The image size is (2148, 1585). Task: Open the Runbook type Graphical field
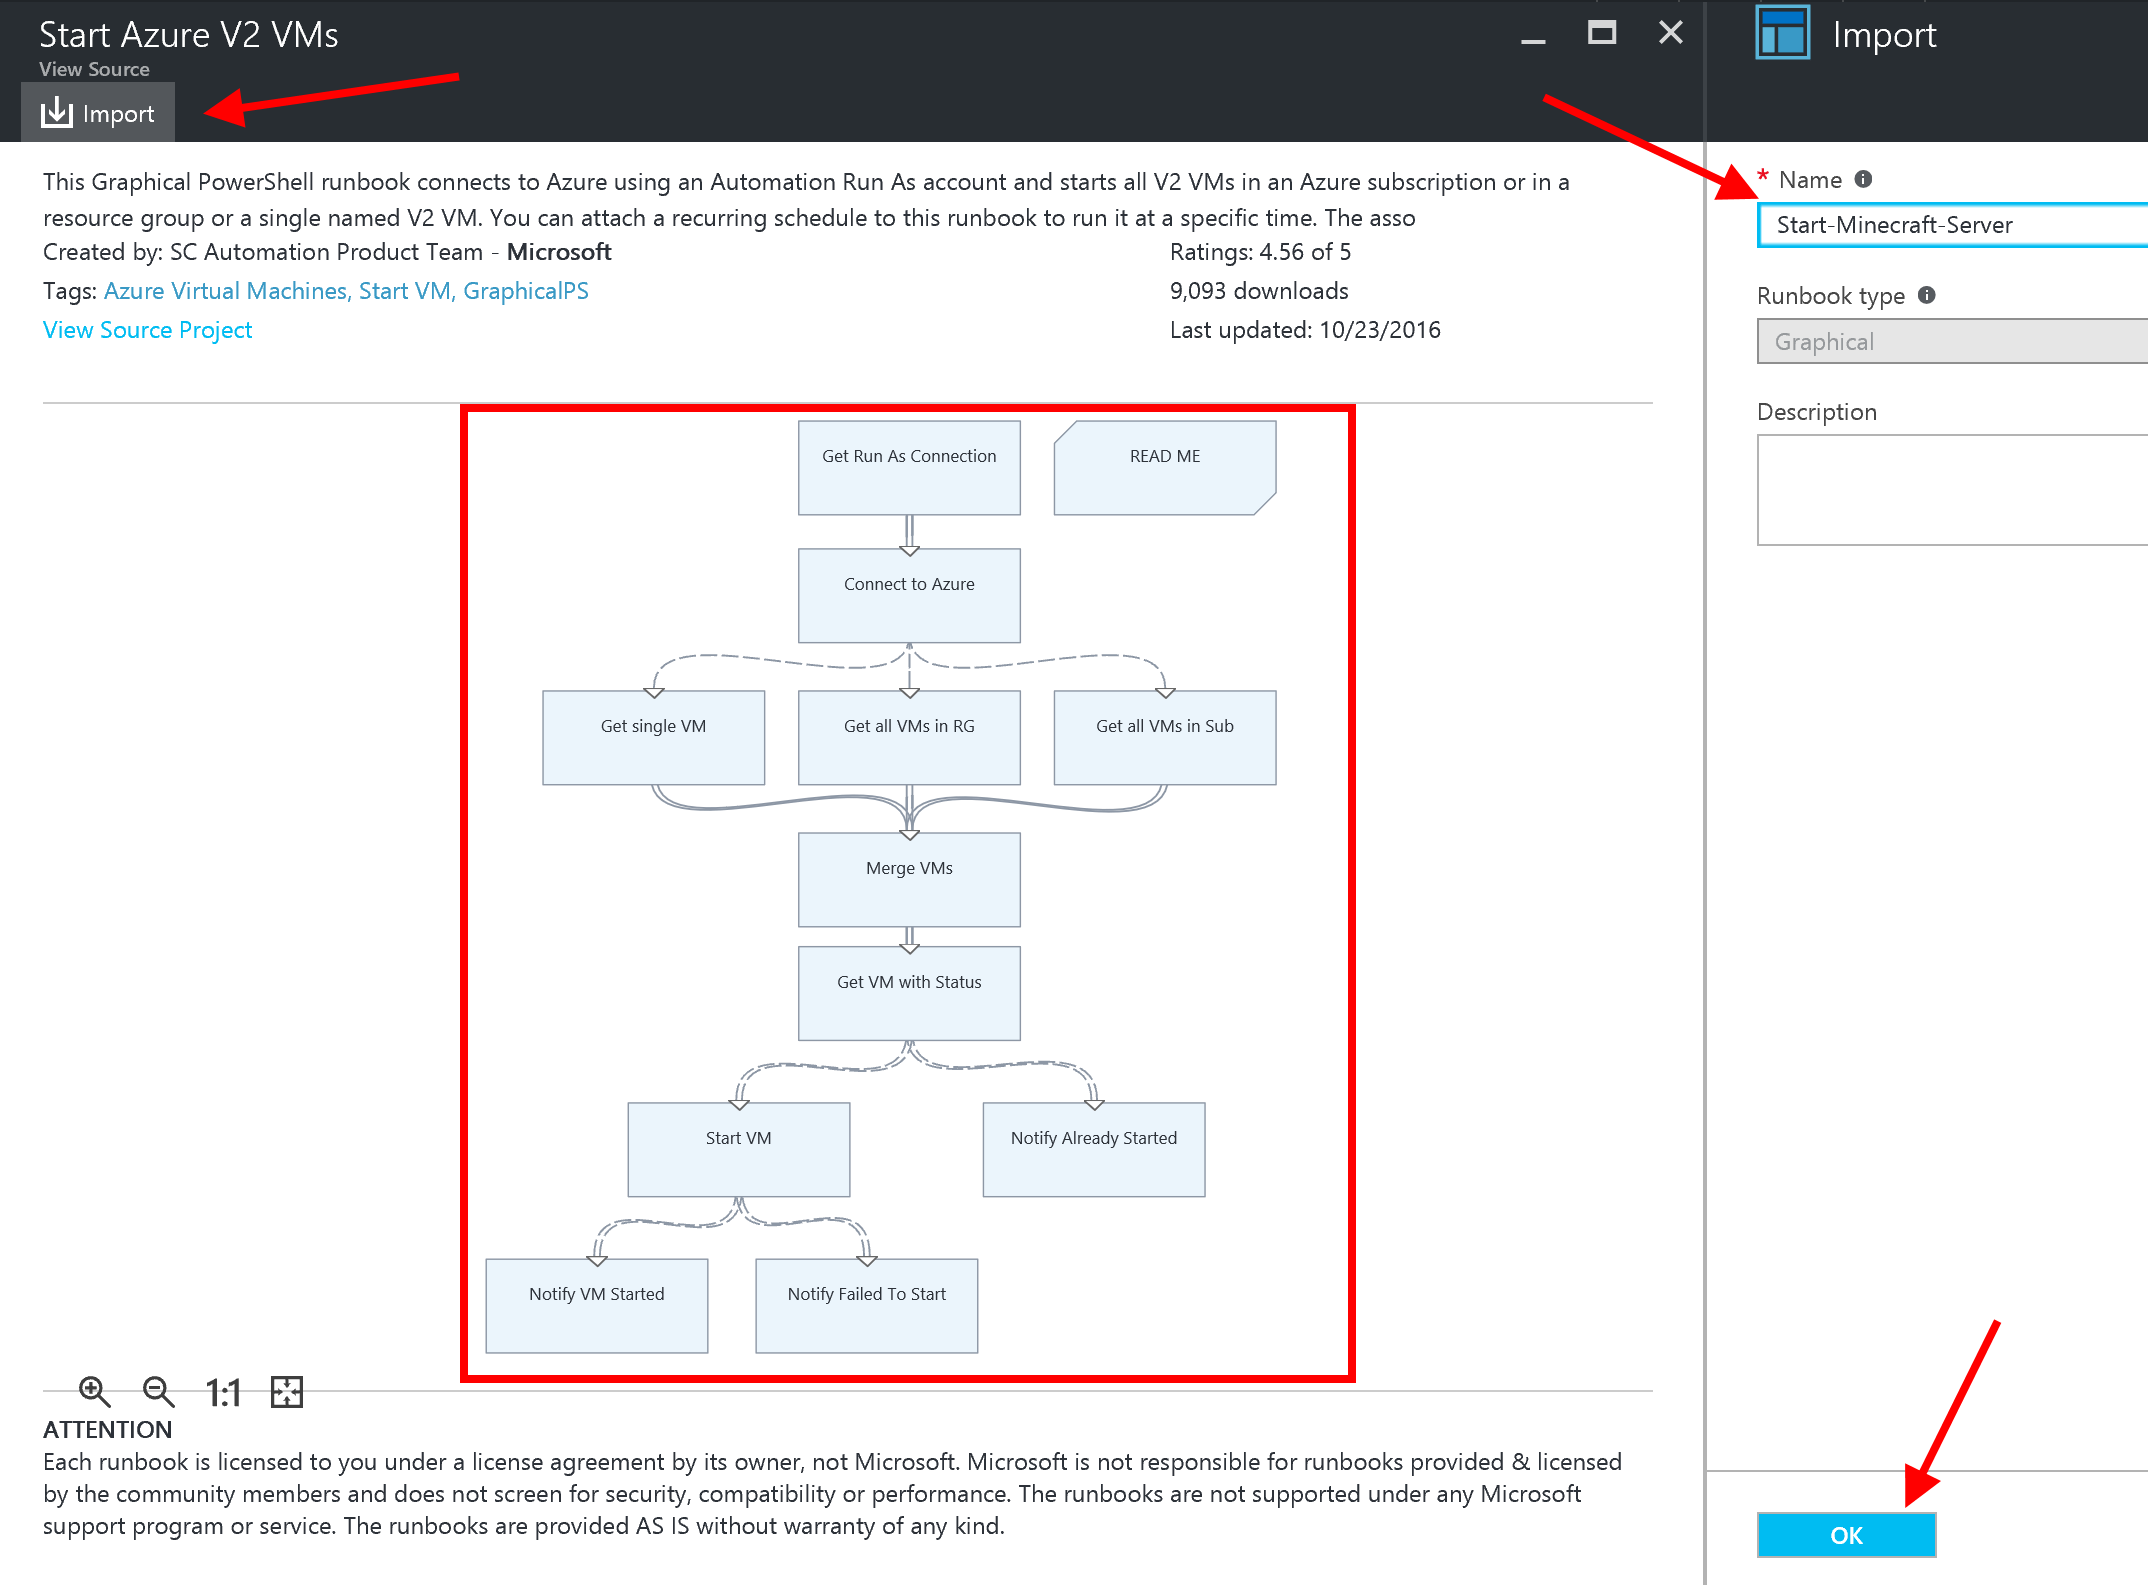(x=1950, y=342)
